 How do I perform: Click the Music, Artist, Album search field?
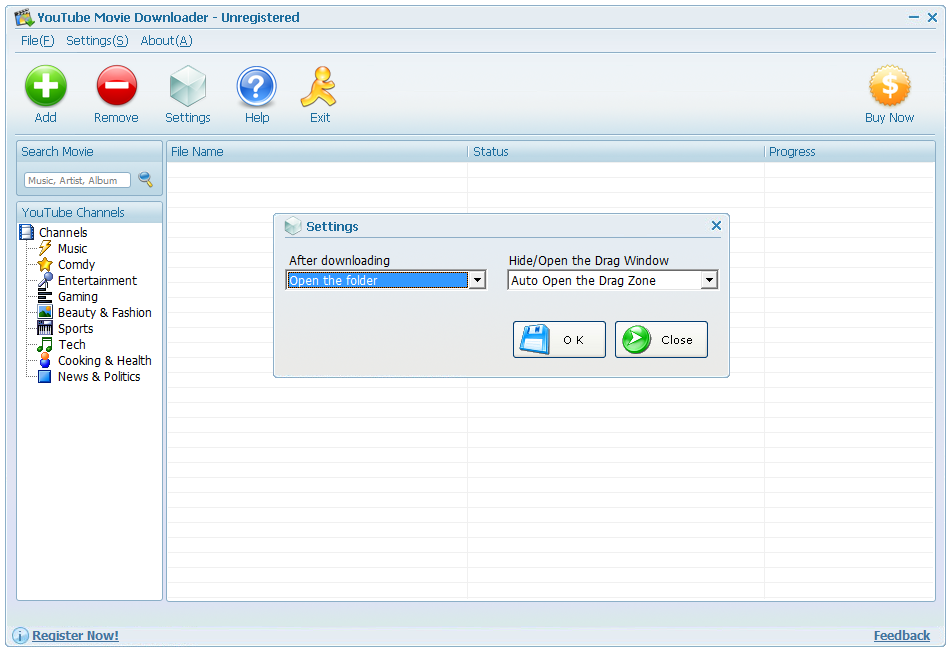(77, 180)
